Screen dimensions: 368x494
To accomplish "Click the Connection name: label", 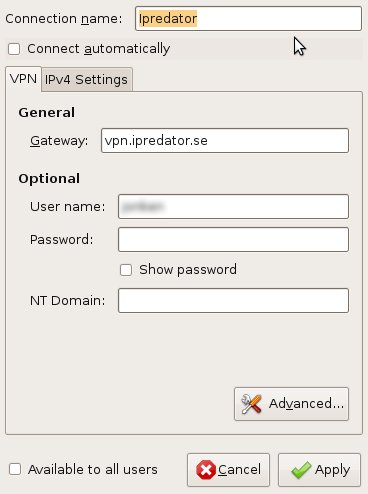I will (x=64, y=19).
